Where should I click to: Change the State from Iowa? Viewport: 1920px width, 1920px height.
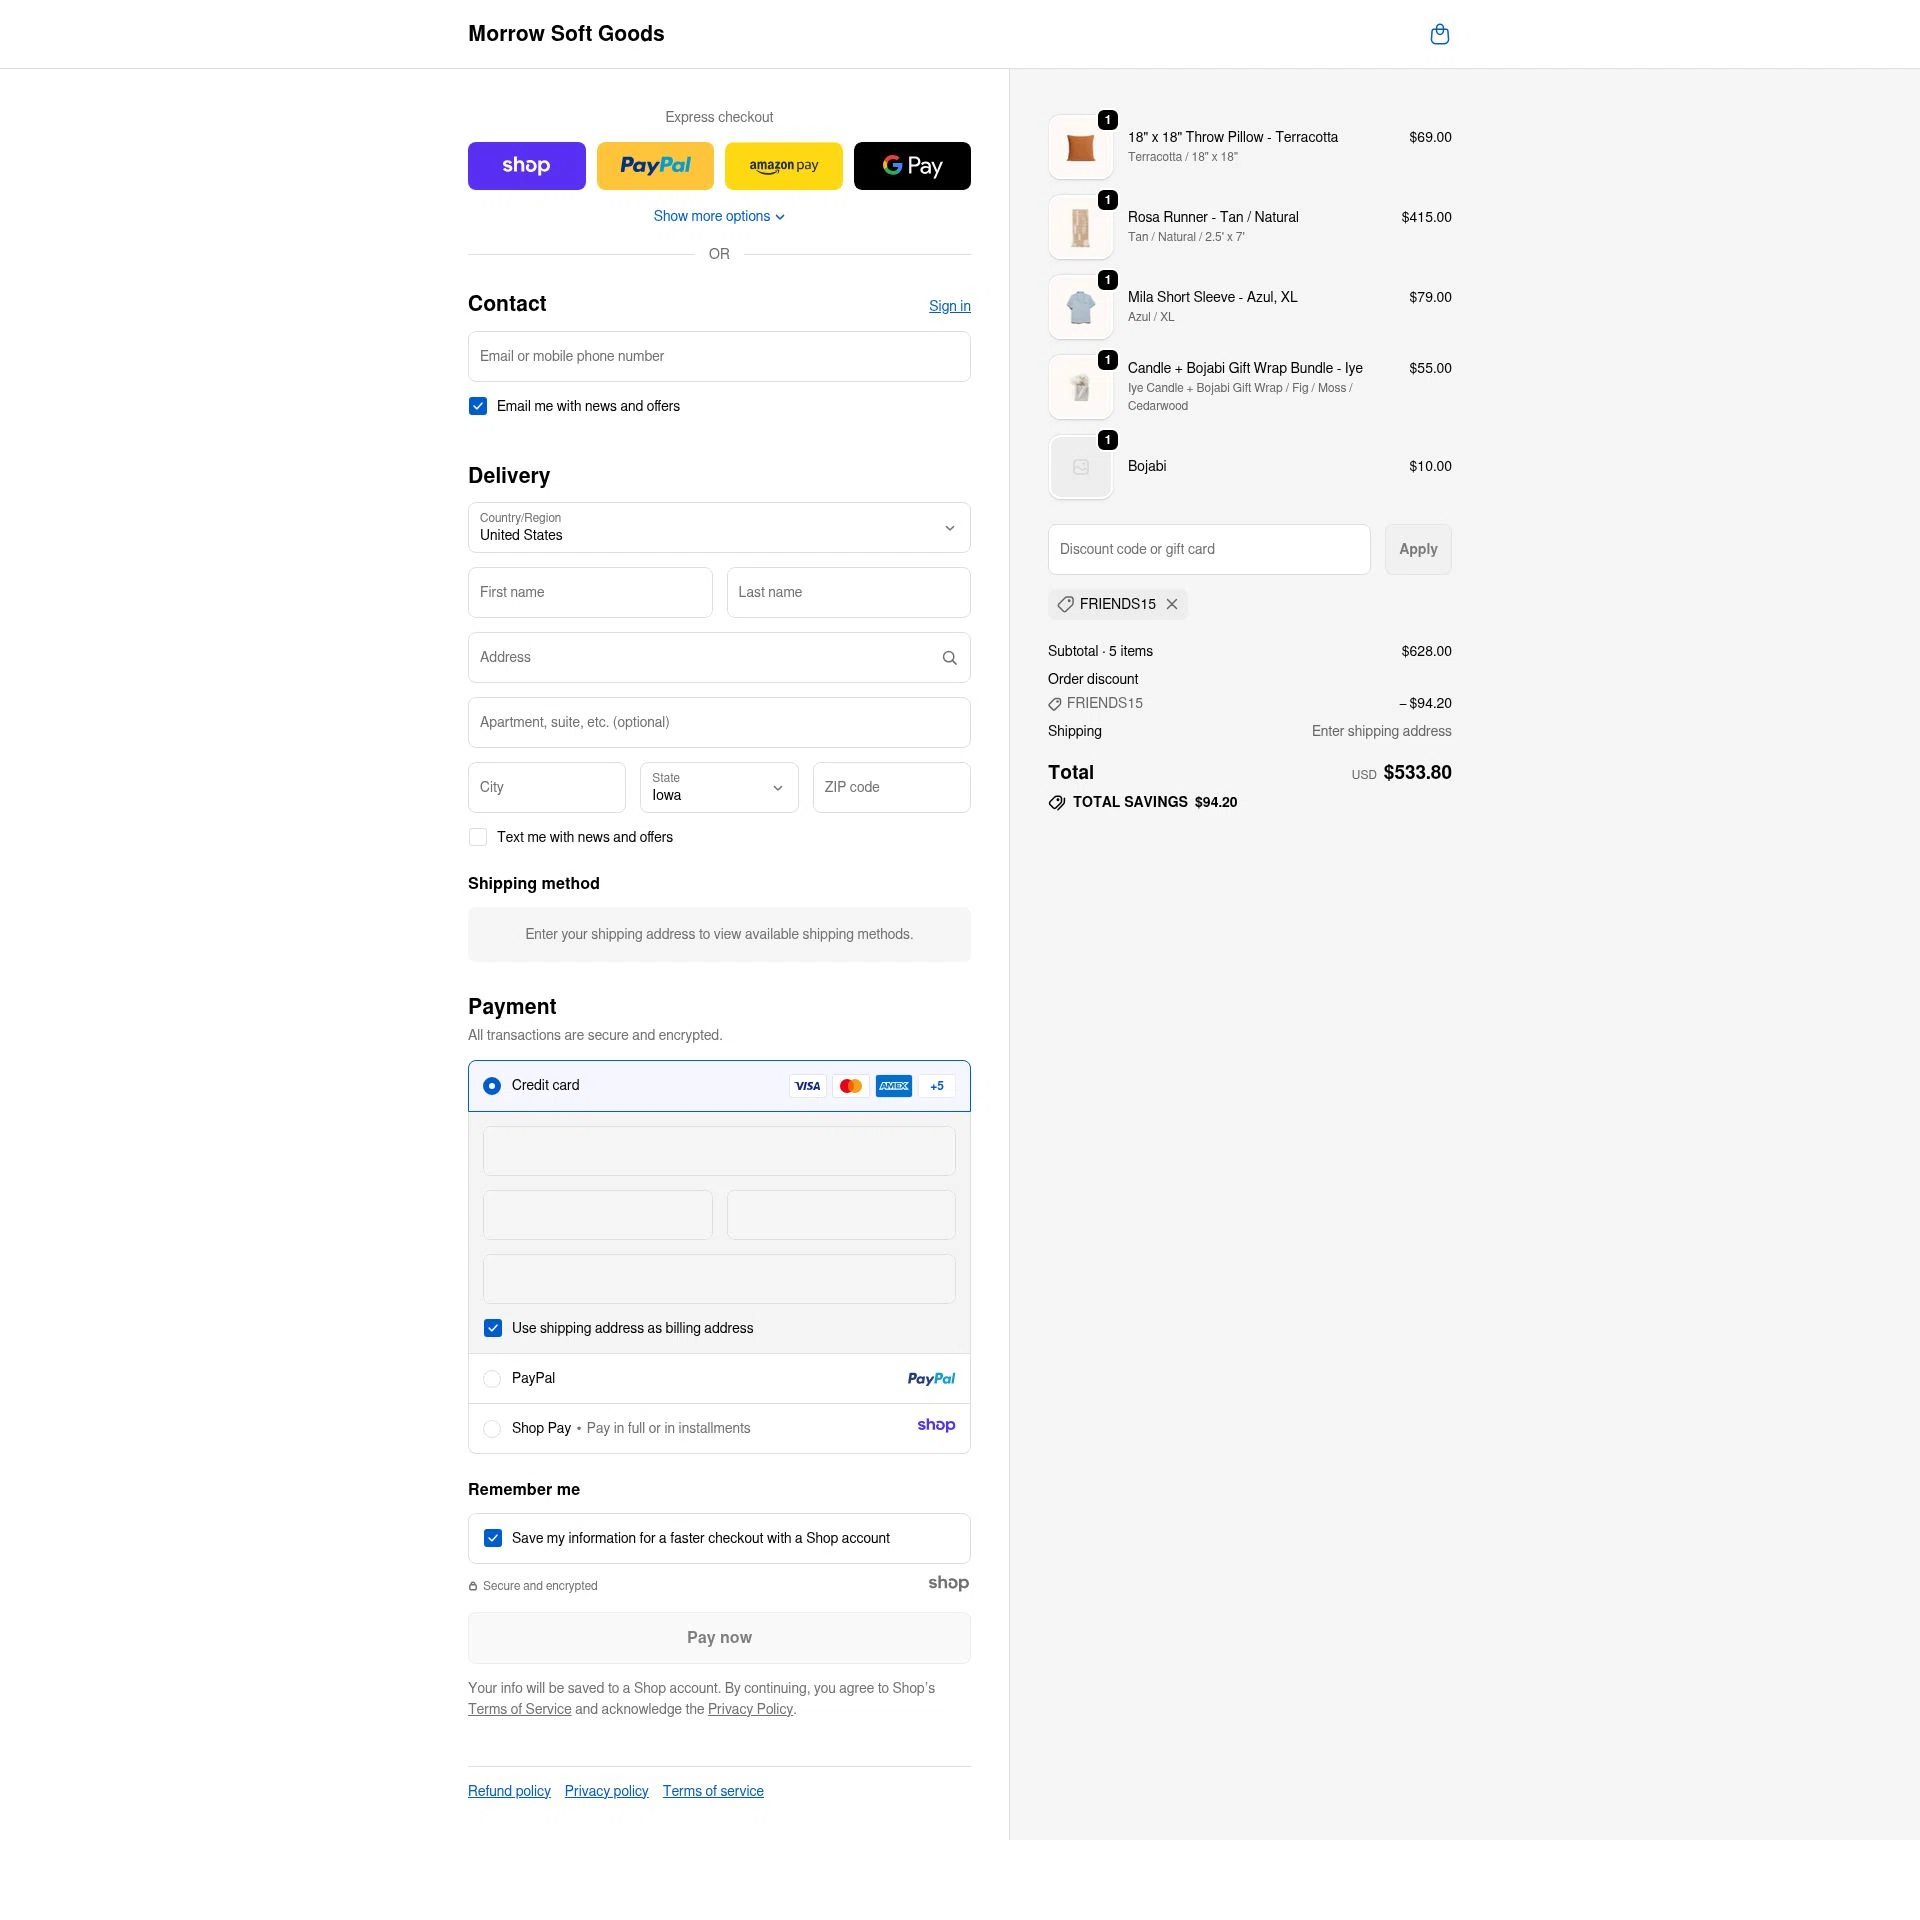coord(719,787)
